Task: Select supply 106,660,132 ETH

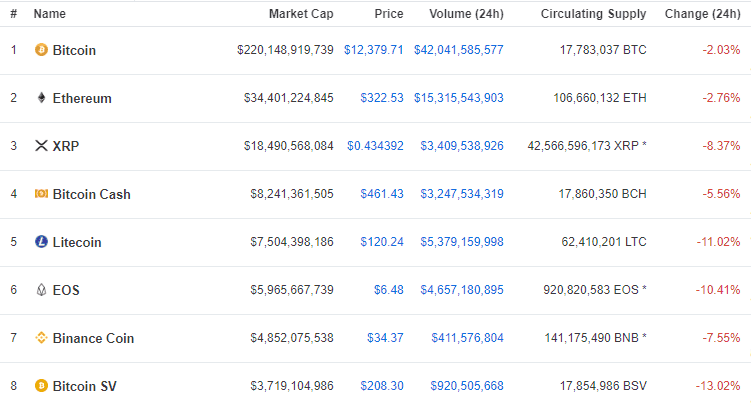Action: pos(600,98)
